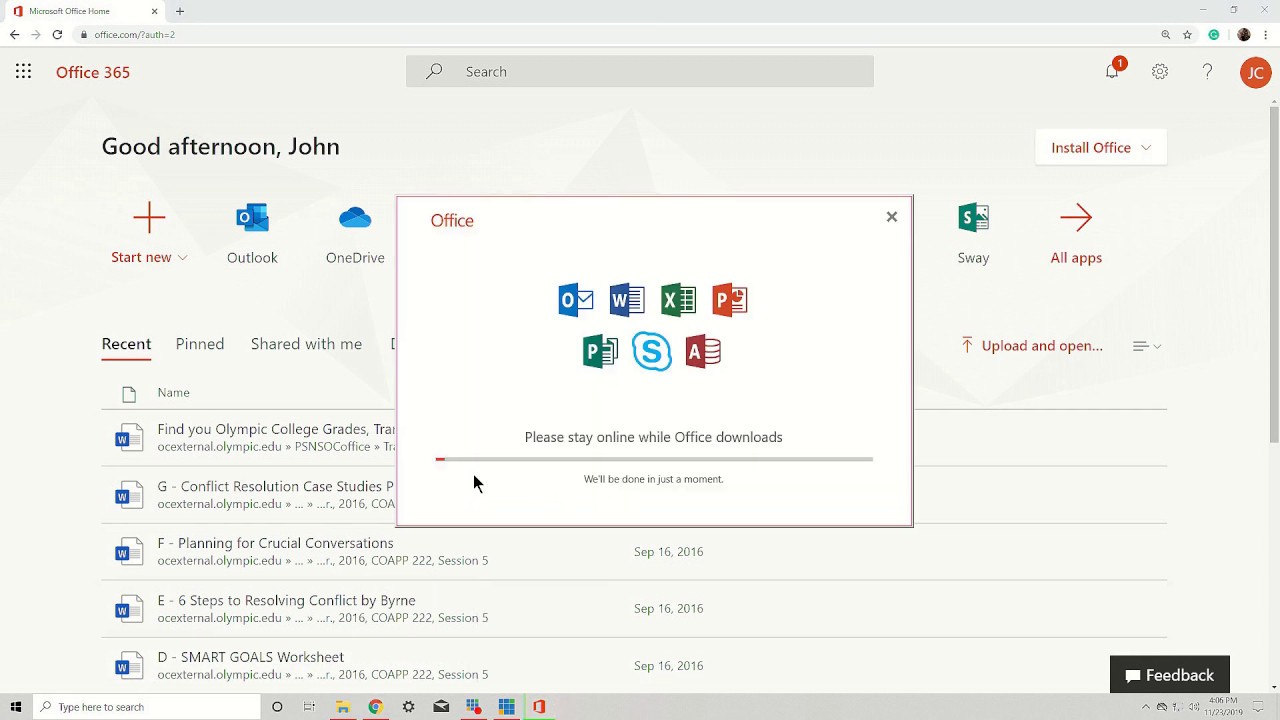Bookmark this page with the star
The width and height of the screenshot is (1280, 720).
point(1188,34)
